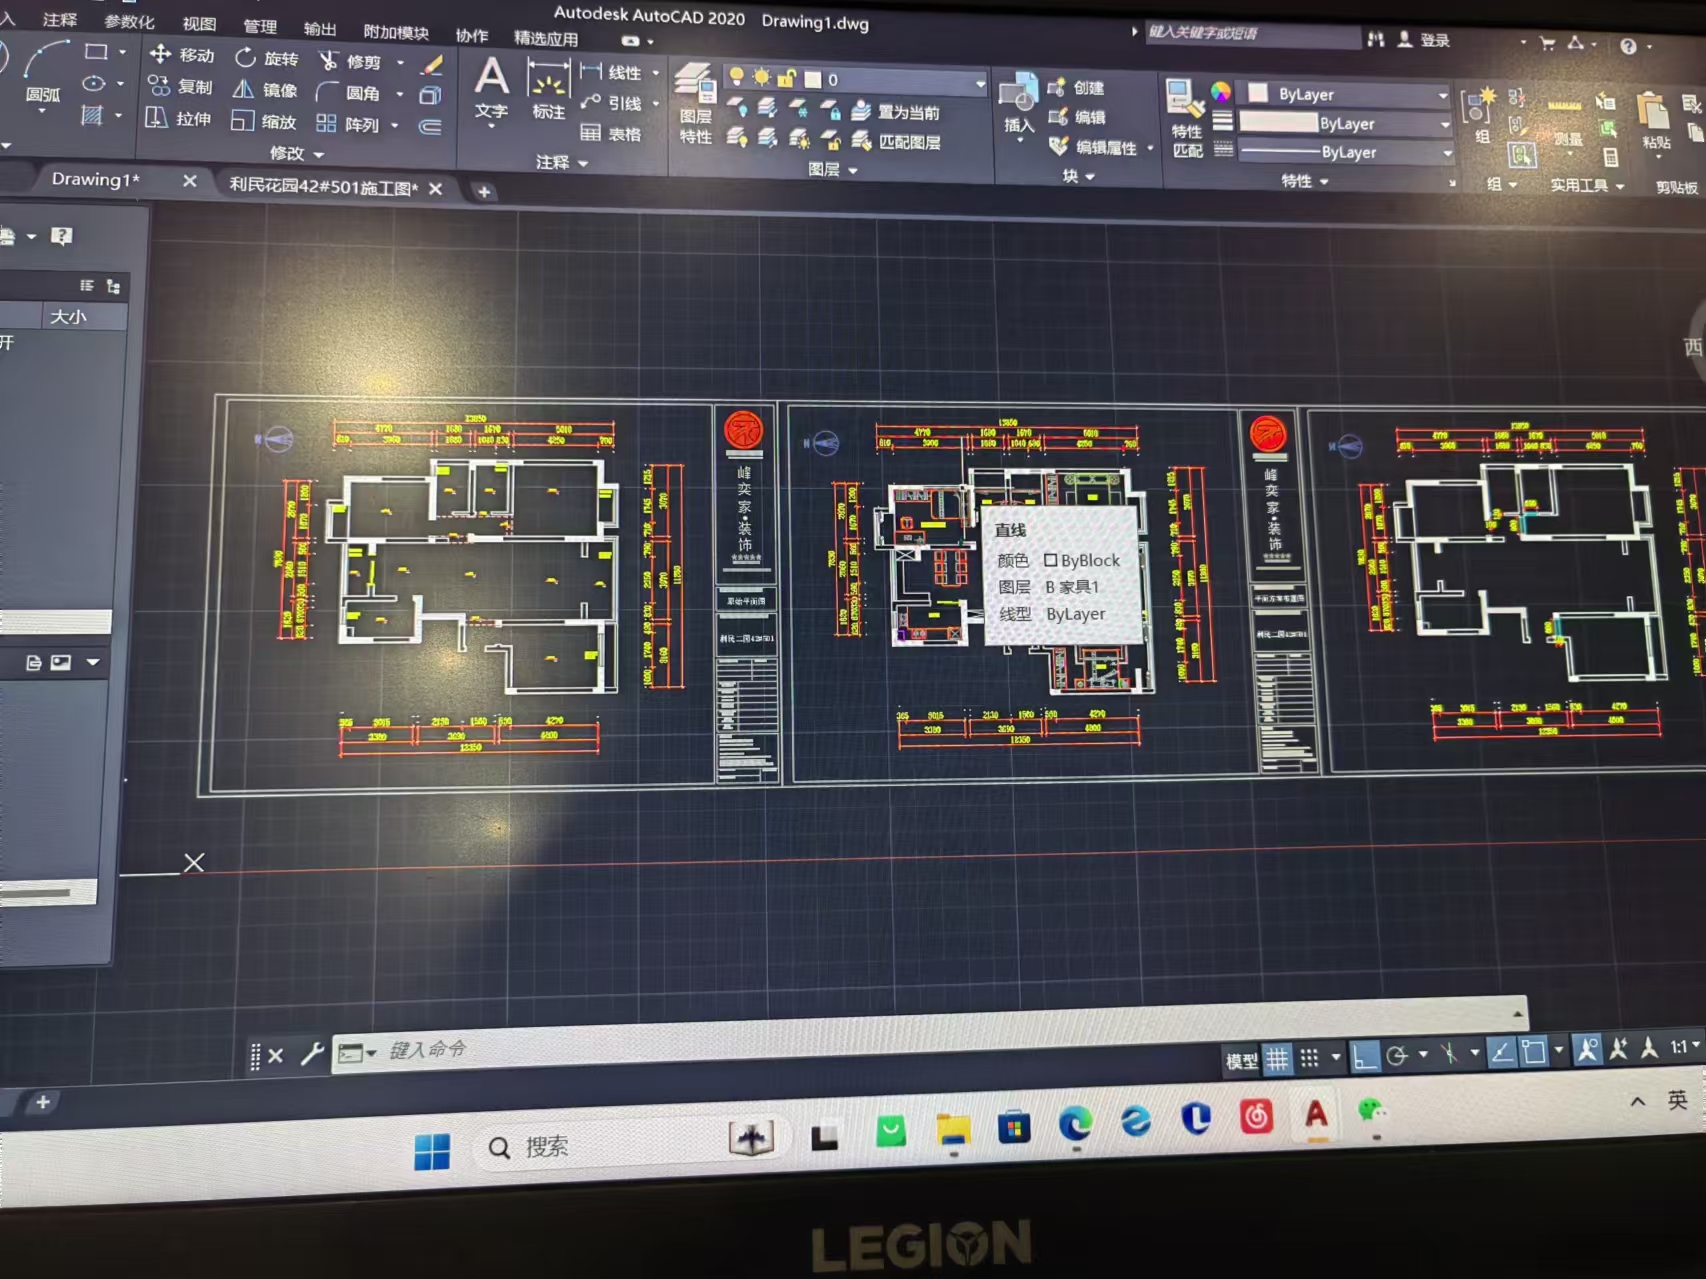Click the 插入 insert block icon
This screenshot has height=1279, width=1706.
(1018, 102)
